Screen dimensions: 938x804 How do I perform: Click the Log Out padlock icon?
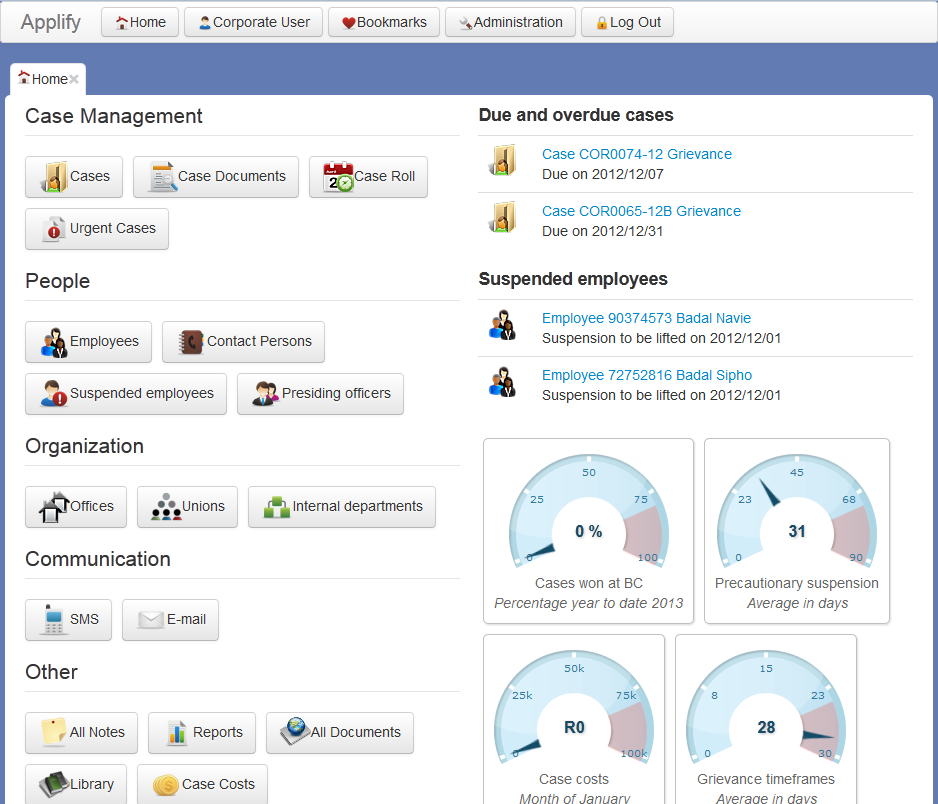[x=601, y=23]
